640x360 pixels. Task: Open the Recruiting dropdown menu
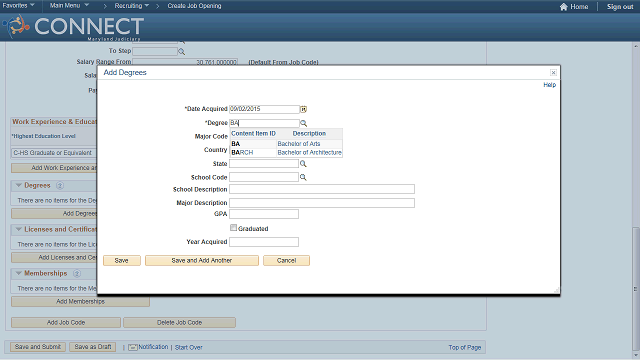(x=131, y=6)
